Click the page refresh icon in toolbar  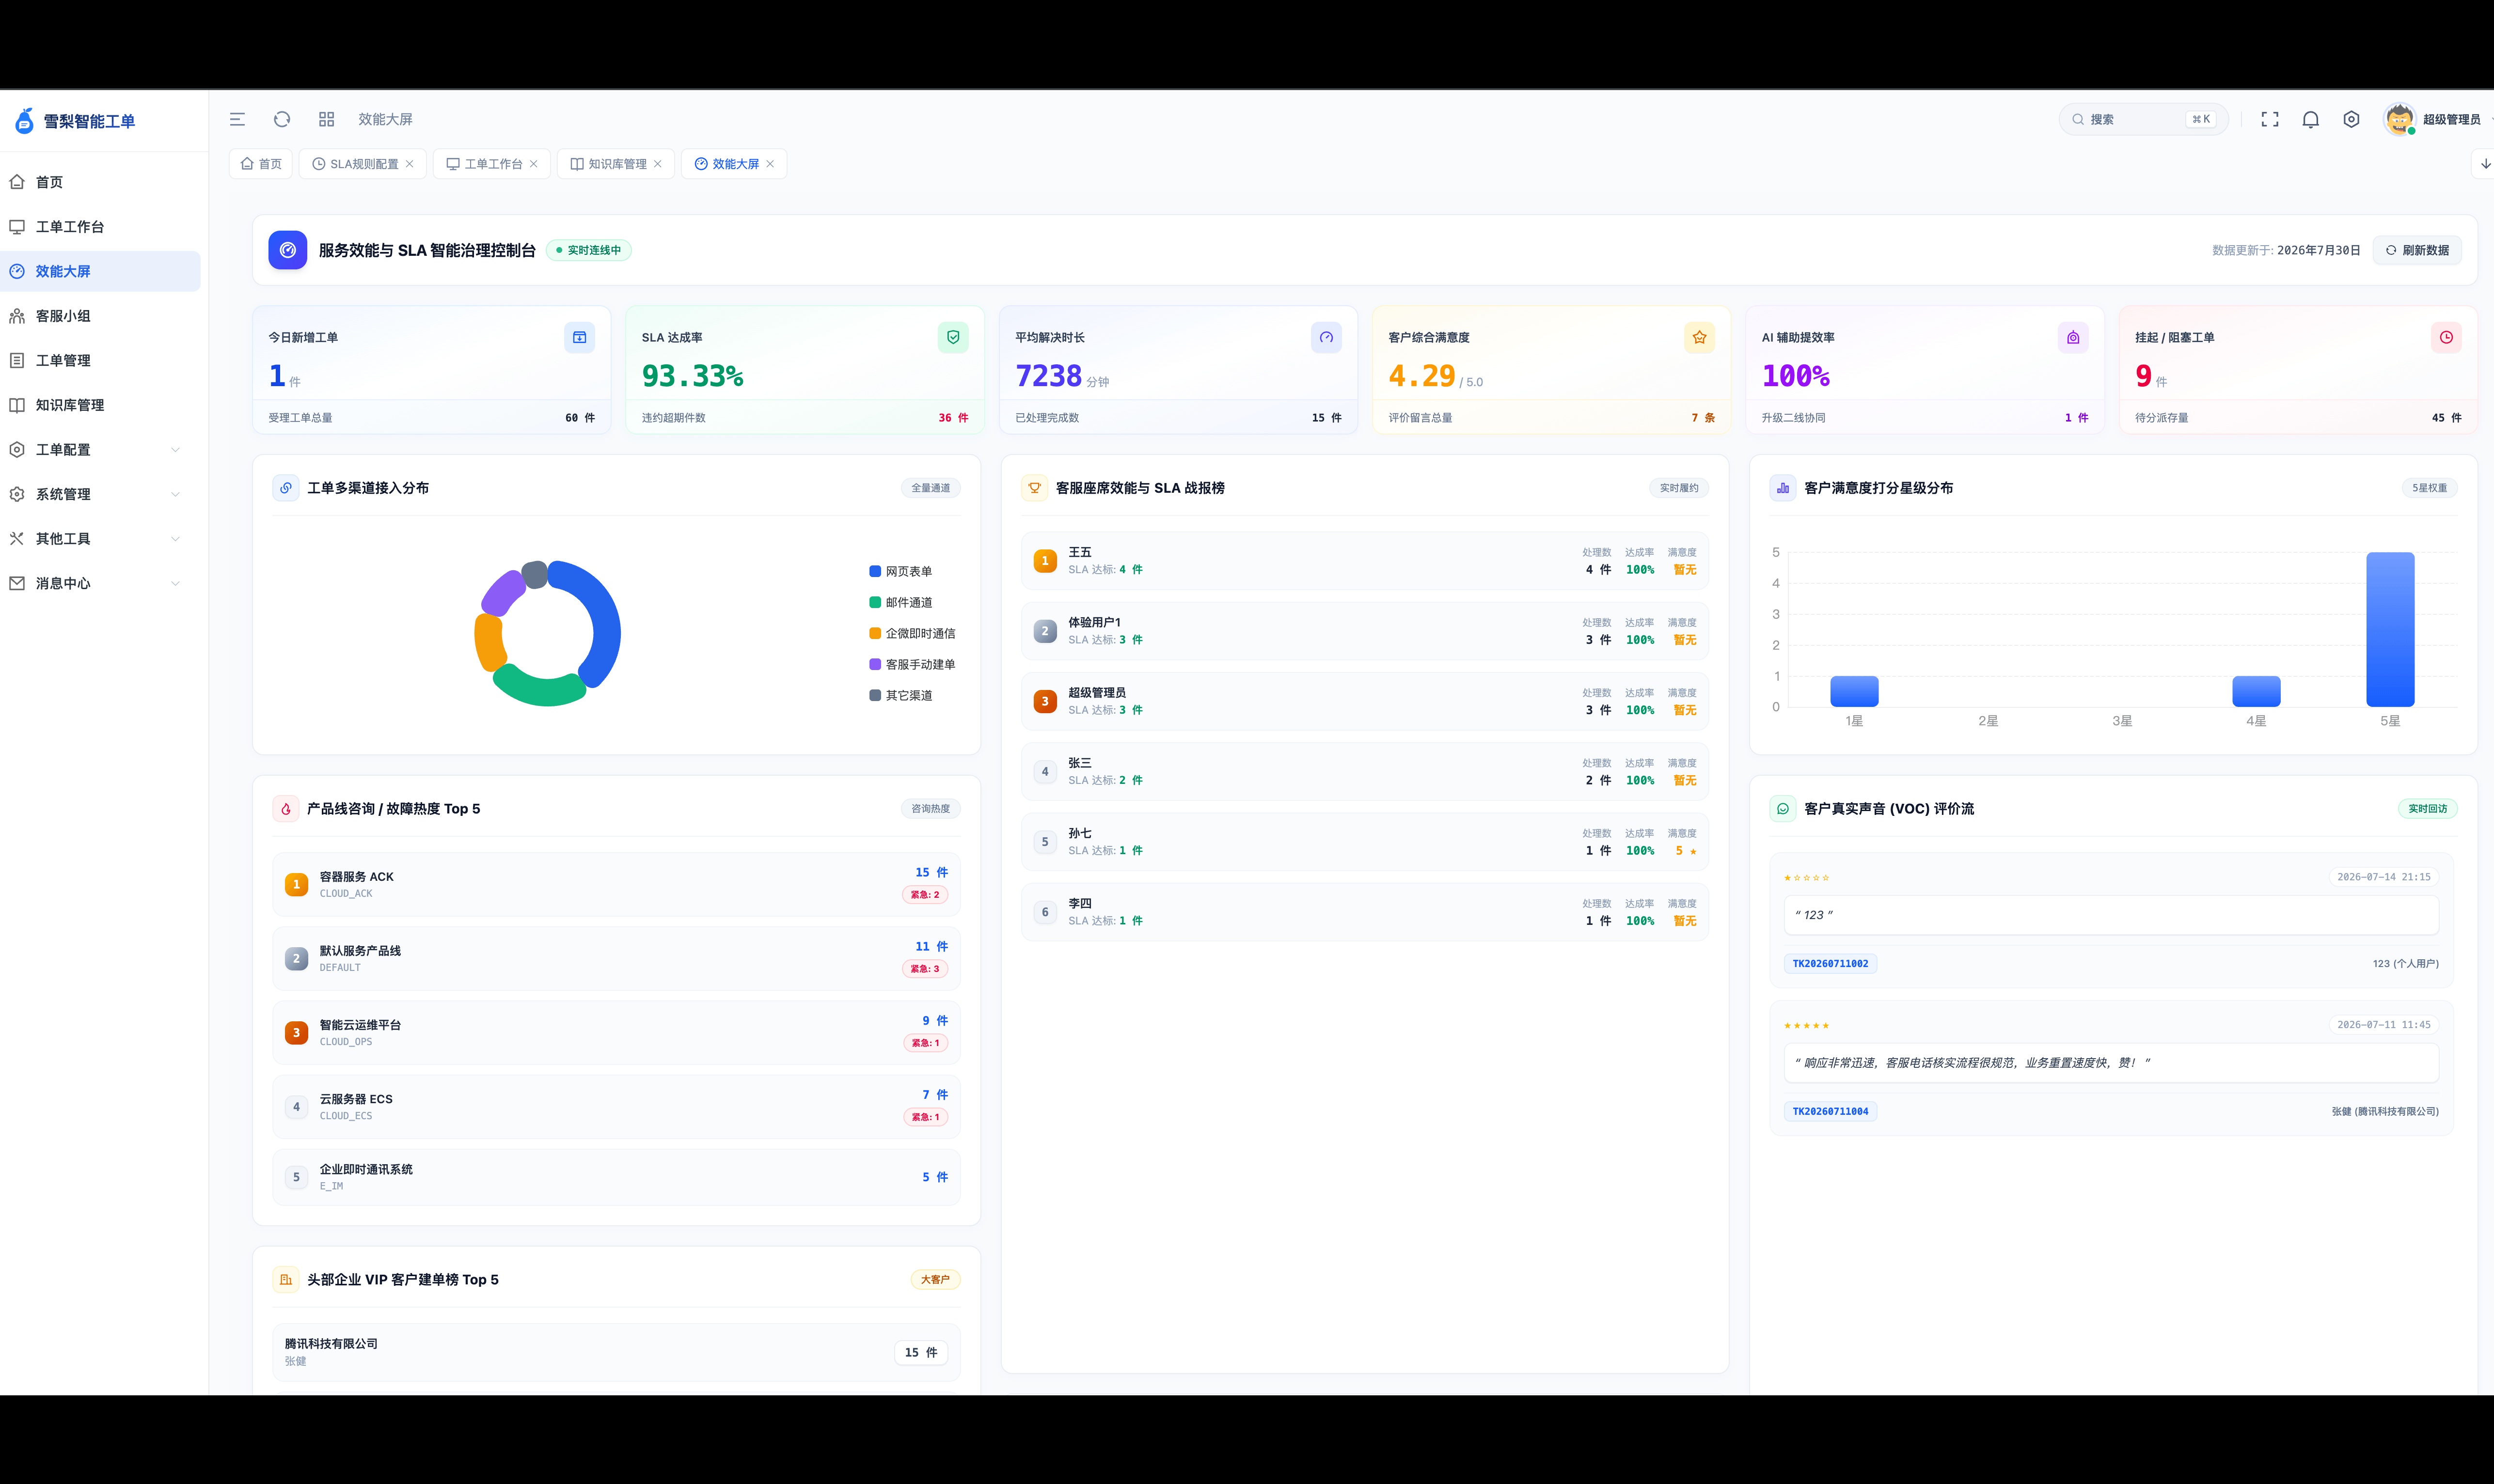point(282,119)
